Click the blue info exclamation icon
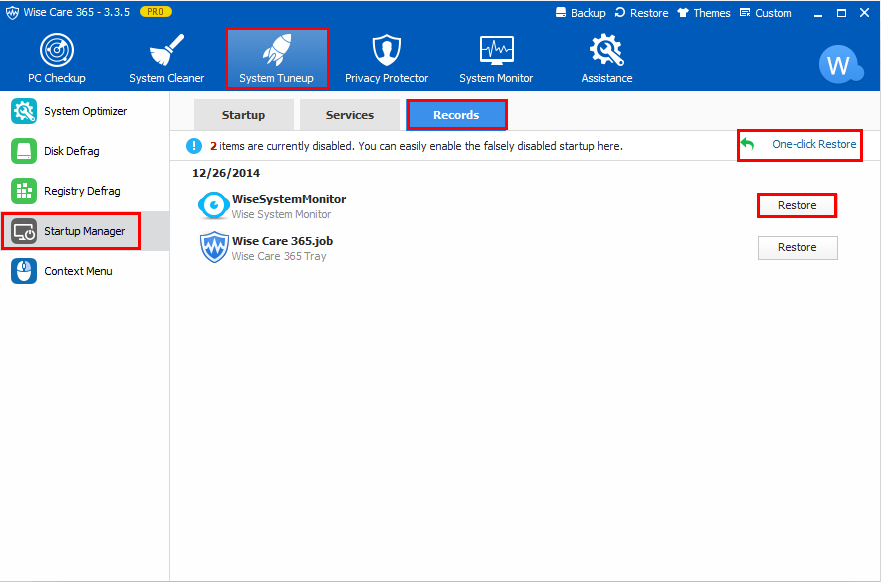The height and width of the screenshot is (582, 881). (194, 146)
